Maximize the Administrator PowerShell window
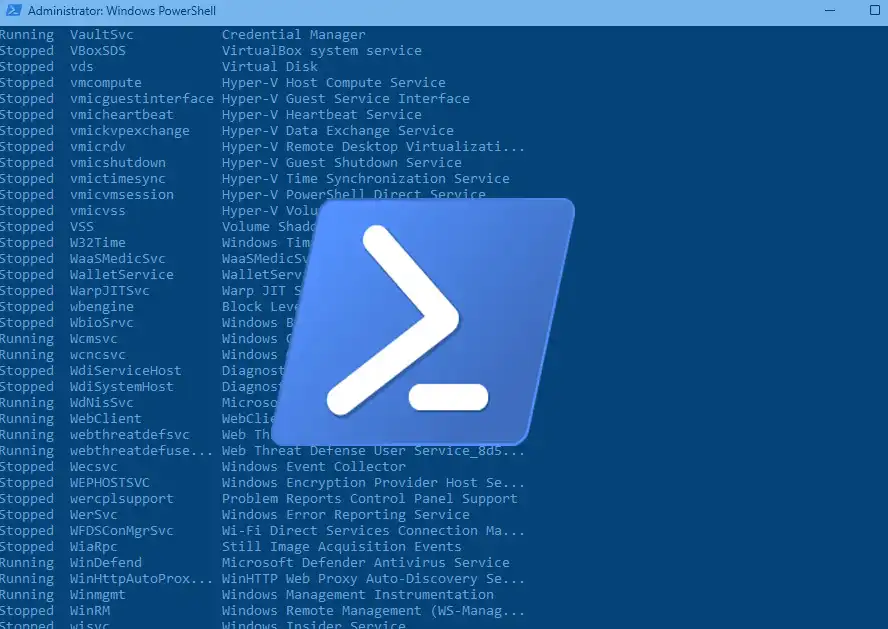The height and width of the screenshot is (629, 888). (874, 10)
